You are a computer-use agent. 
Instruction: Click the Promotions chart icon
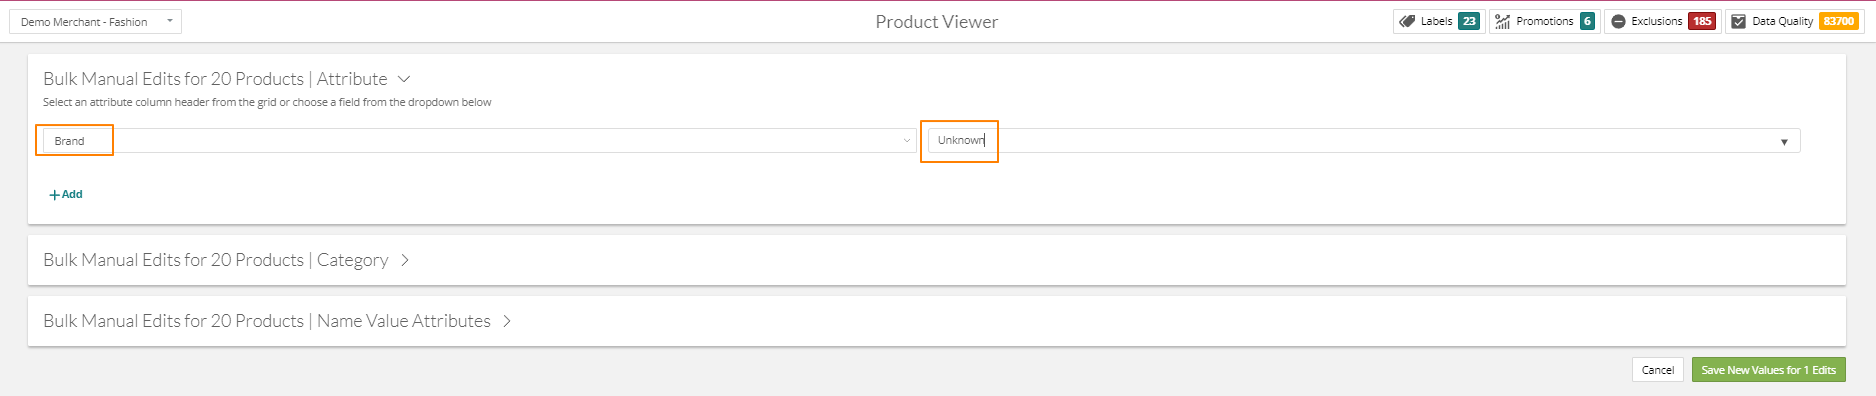(x=1502, y=21)
